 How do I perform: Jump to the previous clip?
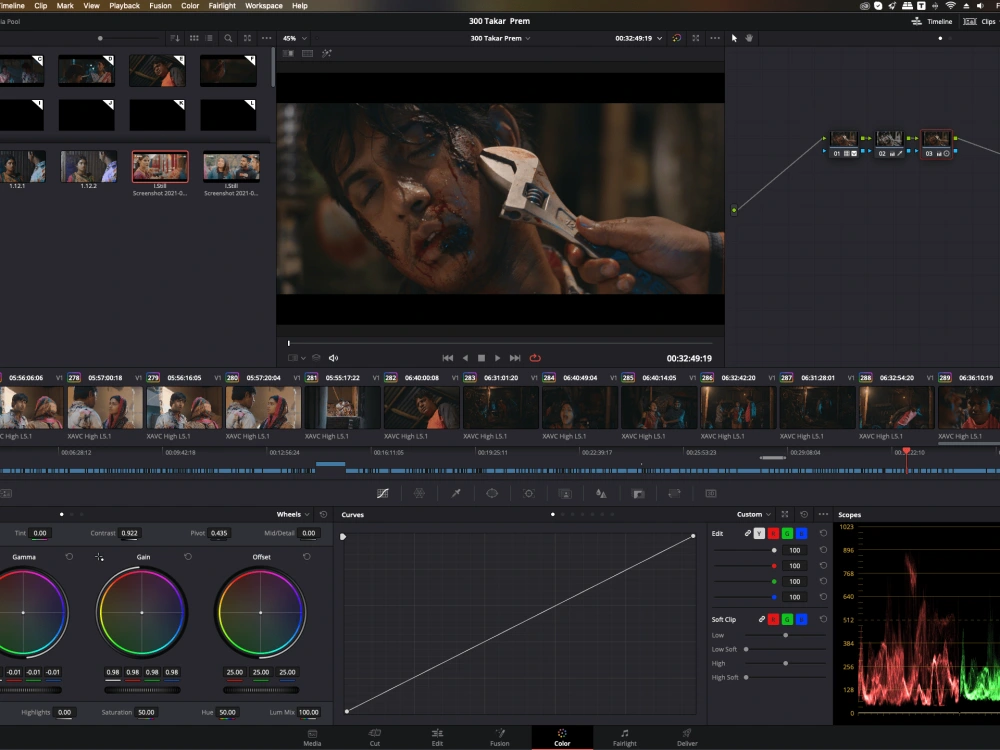click(448, 358)
